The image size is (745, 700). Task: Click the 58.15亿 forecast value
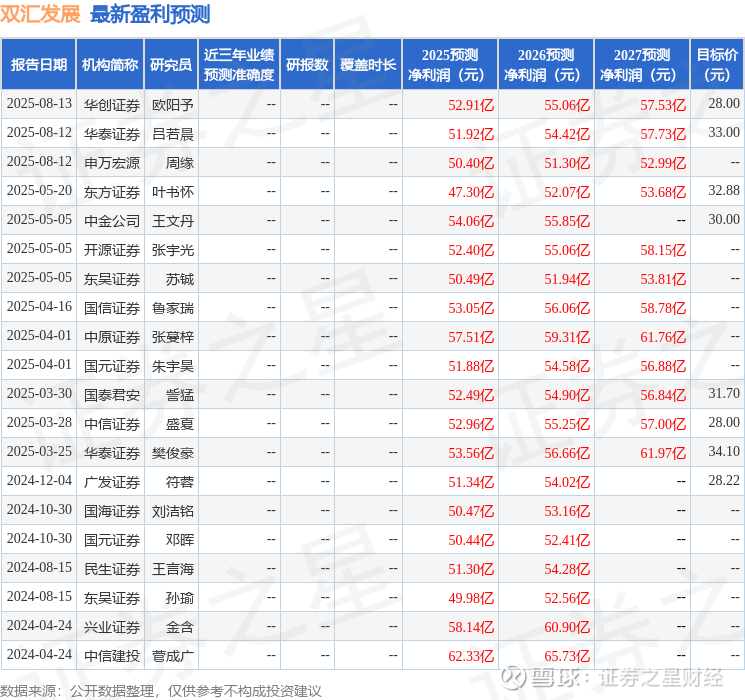(663, 250)
